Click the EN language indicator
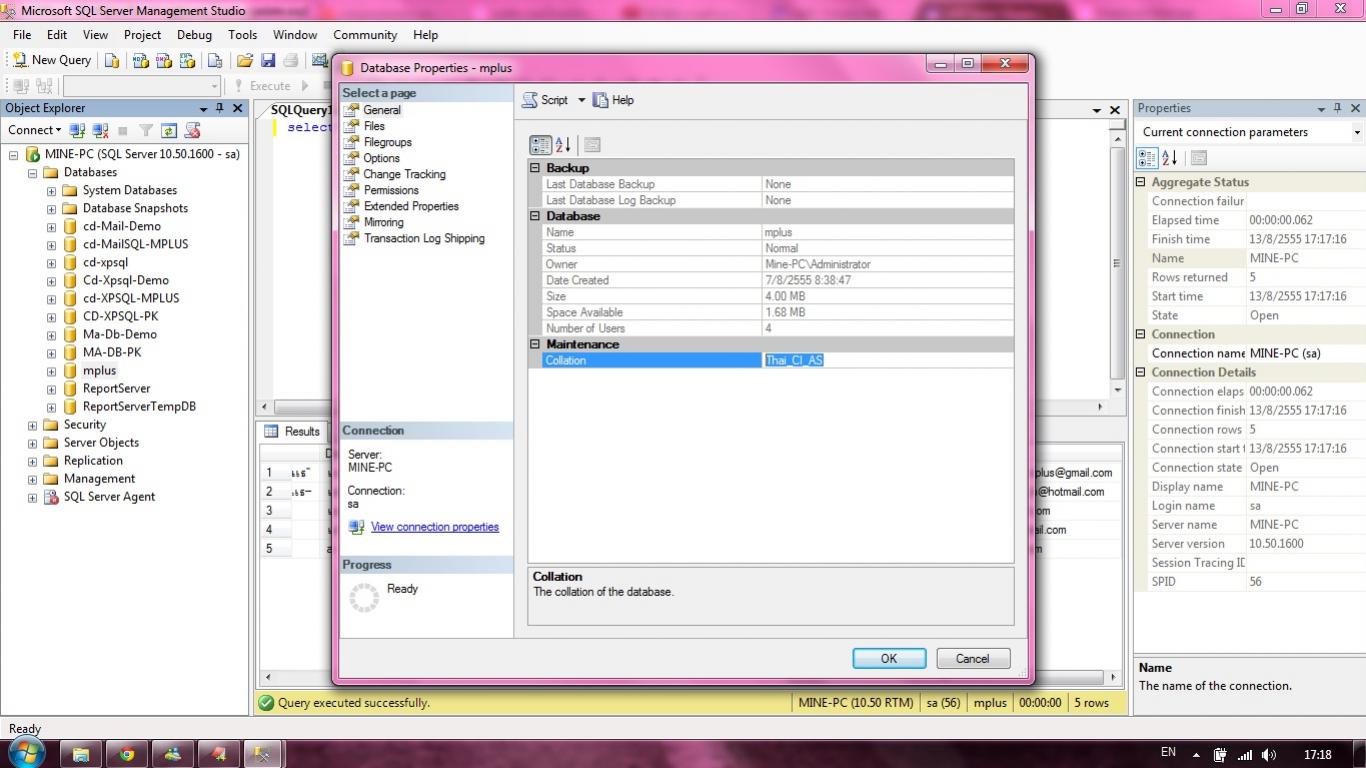 pyautogui.click(x=1168, y=752)
